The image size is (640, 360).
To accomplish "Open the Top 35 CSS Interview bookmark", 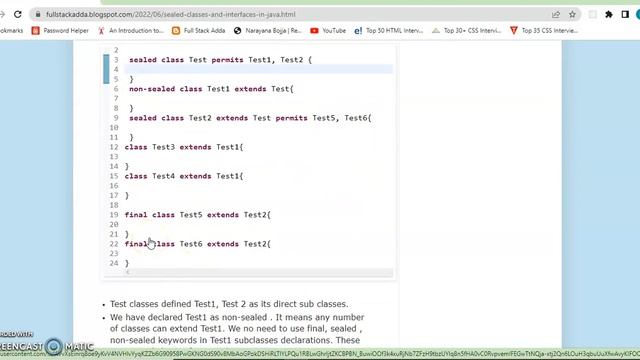I will pos(544,31).
